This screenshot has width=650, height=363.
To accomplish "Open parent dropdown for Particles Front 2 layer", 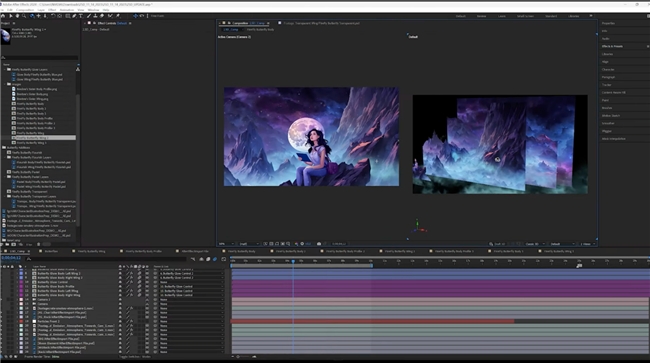I will (191, 322).
